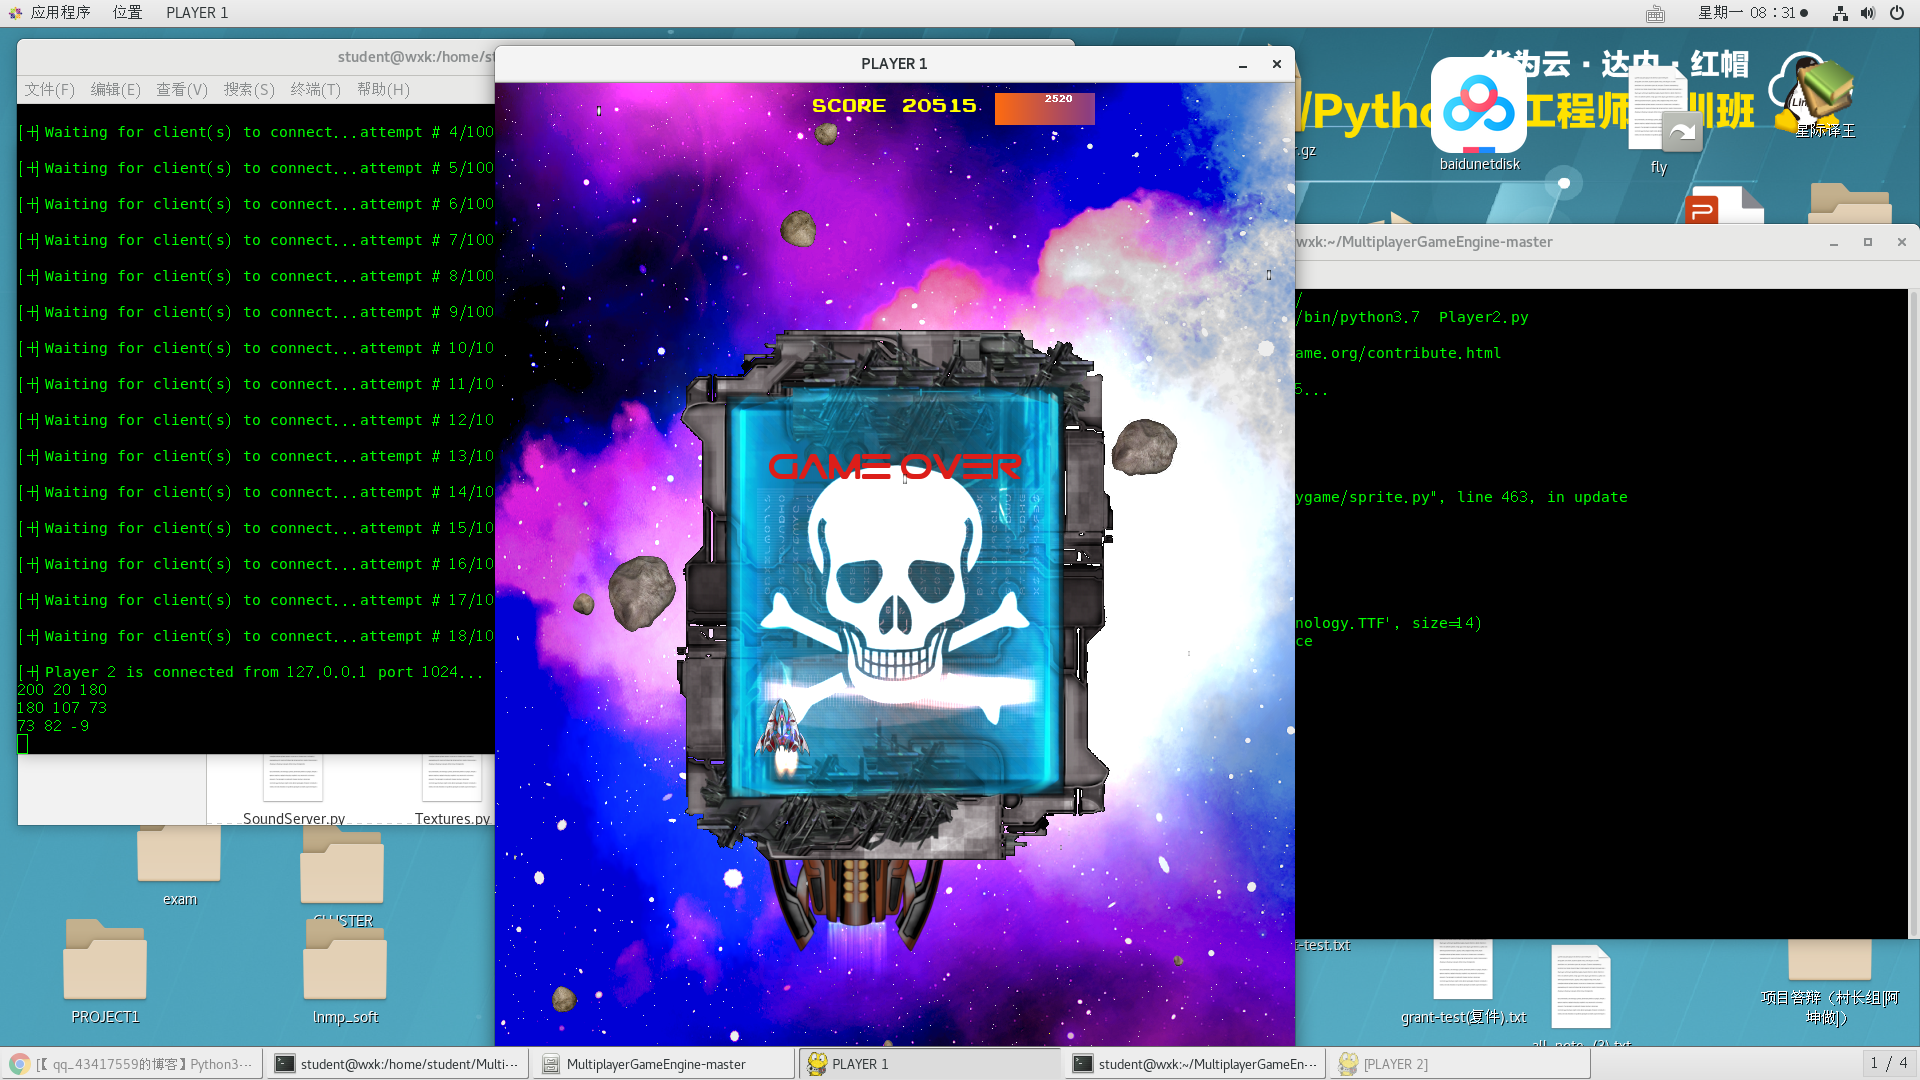Screen dimensions: 1920x1080
Task: Switch to MultiplayerGameEngine-master taskbar entry
Action: click(x=664, y=1064)
